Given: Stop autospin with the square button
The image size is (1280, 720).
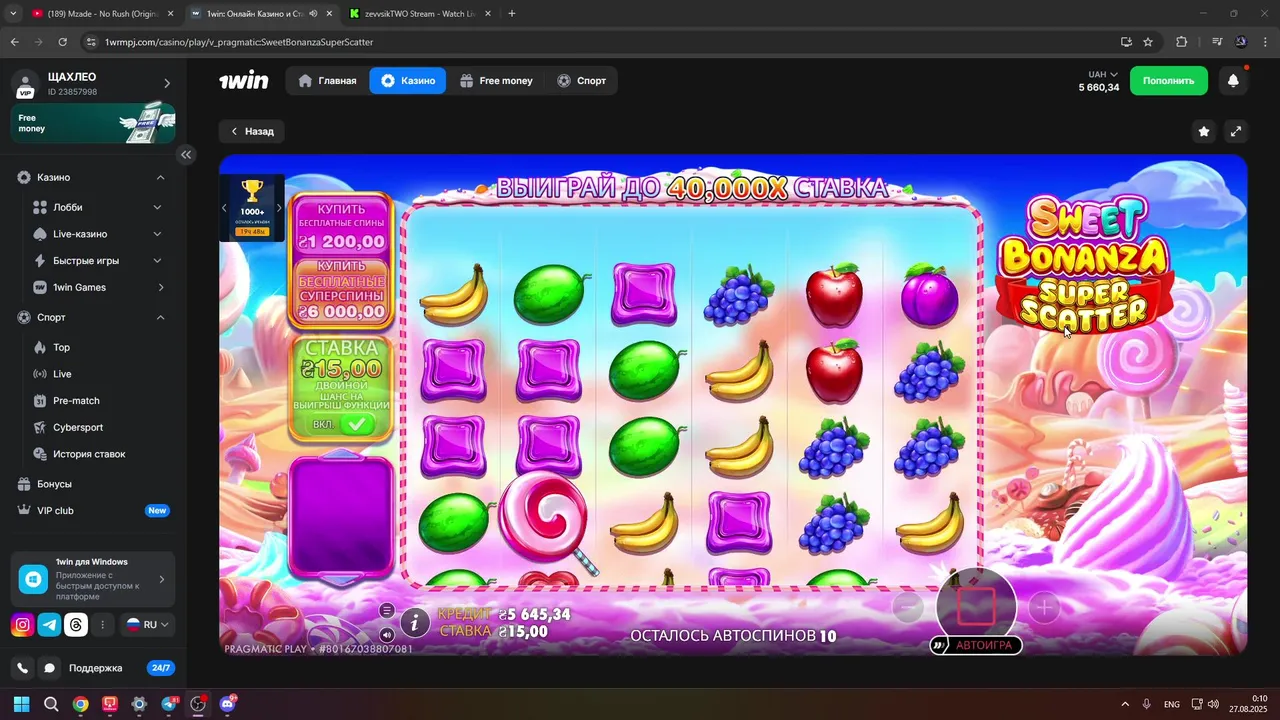Looking at the screenshot, I should (x=976, y=606).
